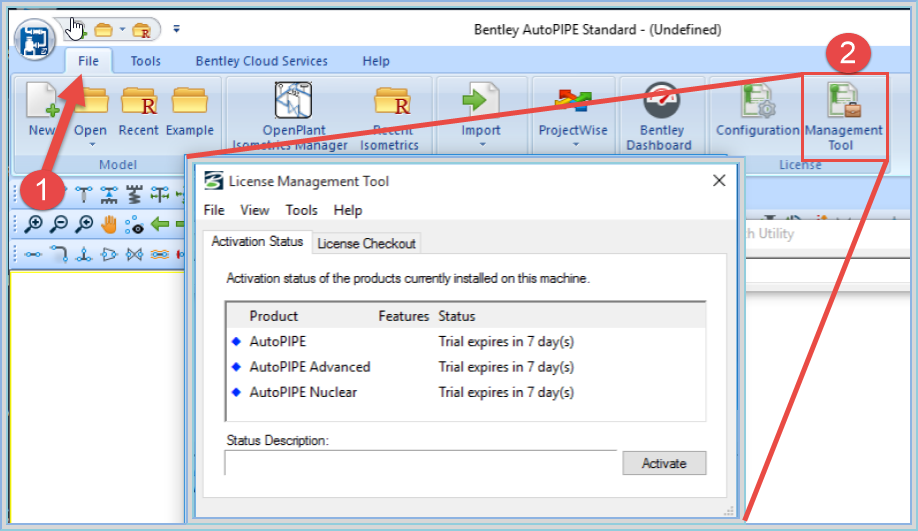Click the zoom out magnifier icon
The height and width of the screenshot is (531, 918).
pyautogui.click(x=59, y=224)
